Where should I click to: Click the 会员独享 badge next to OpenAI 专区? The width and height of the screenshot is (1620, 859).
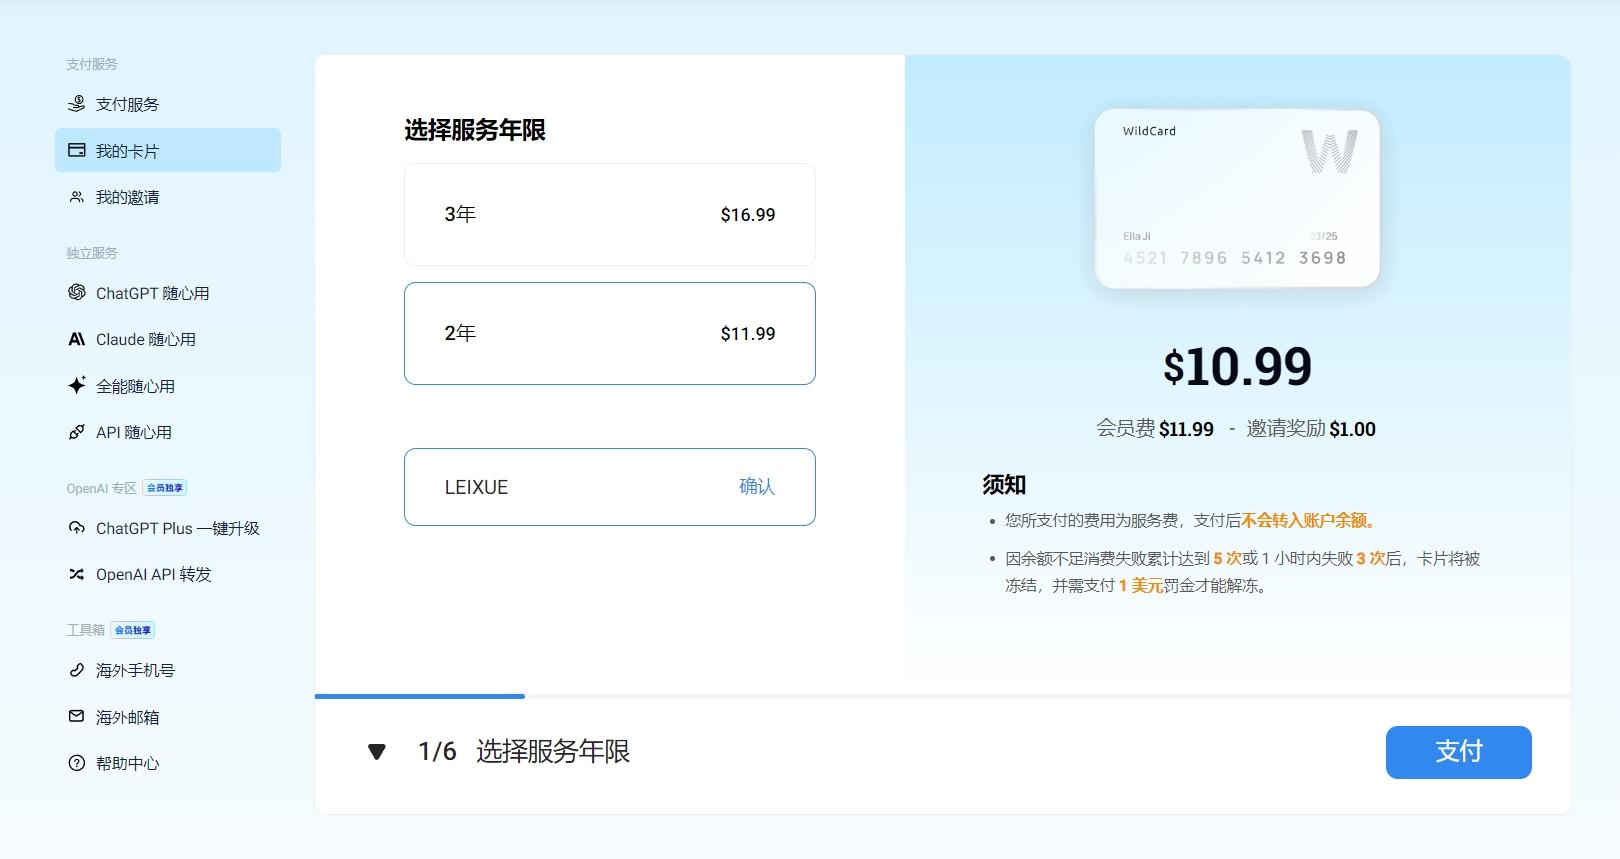[165, 488]
